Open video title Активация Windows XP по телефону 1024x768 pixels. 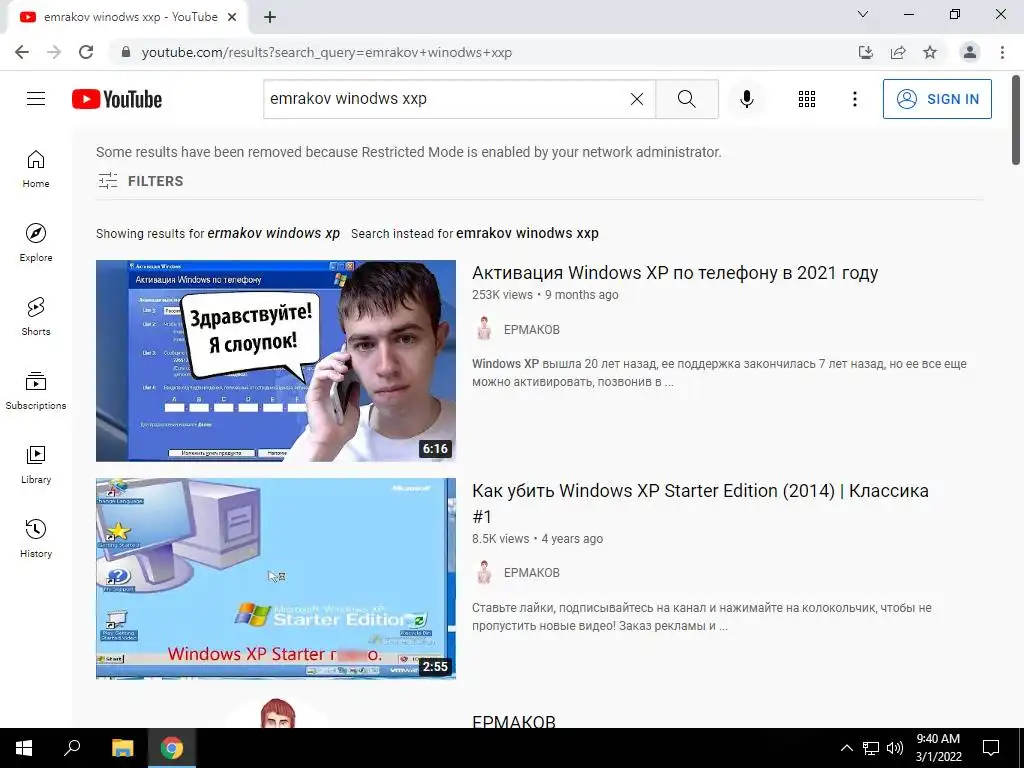pyautogui.click(x=675, y=272)
